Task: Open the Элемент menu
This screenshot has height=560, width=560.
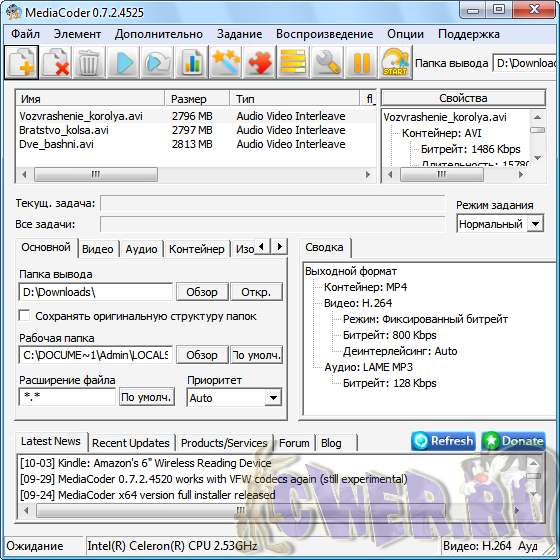Action: (77, 34)
